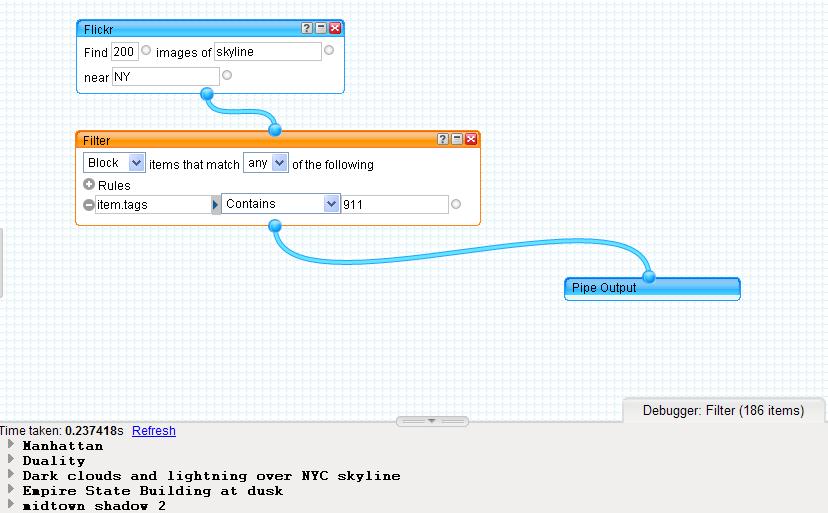
Task: Collapse the Flickr module
Action: click(x=321, y=29)
